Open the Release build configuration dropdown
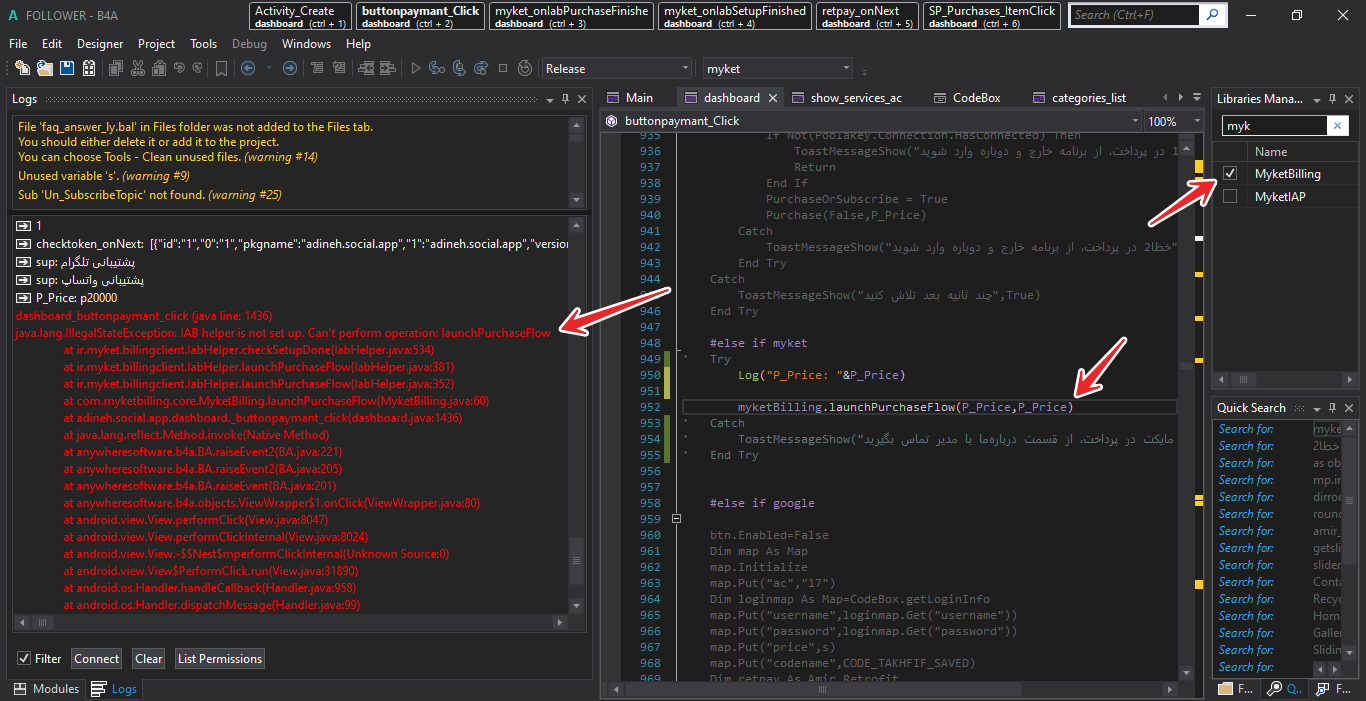 coord(616,68)
